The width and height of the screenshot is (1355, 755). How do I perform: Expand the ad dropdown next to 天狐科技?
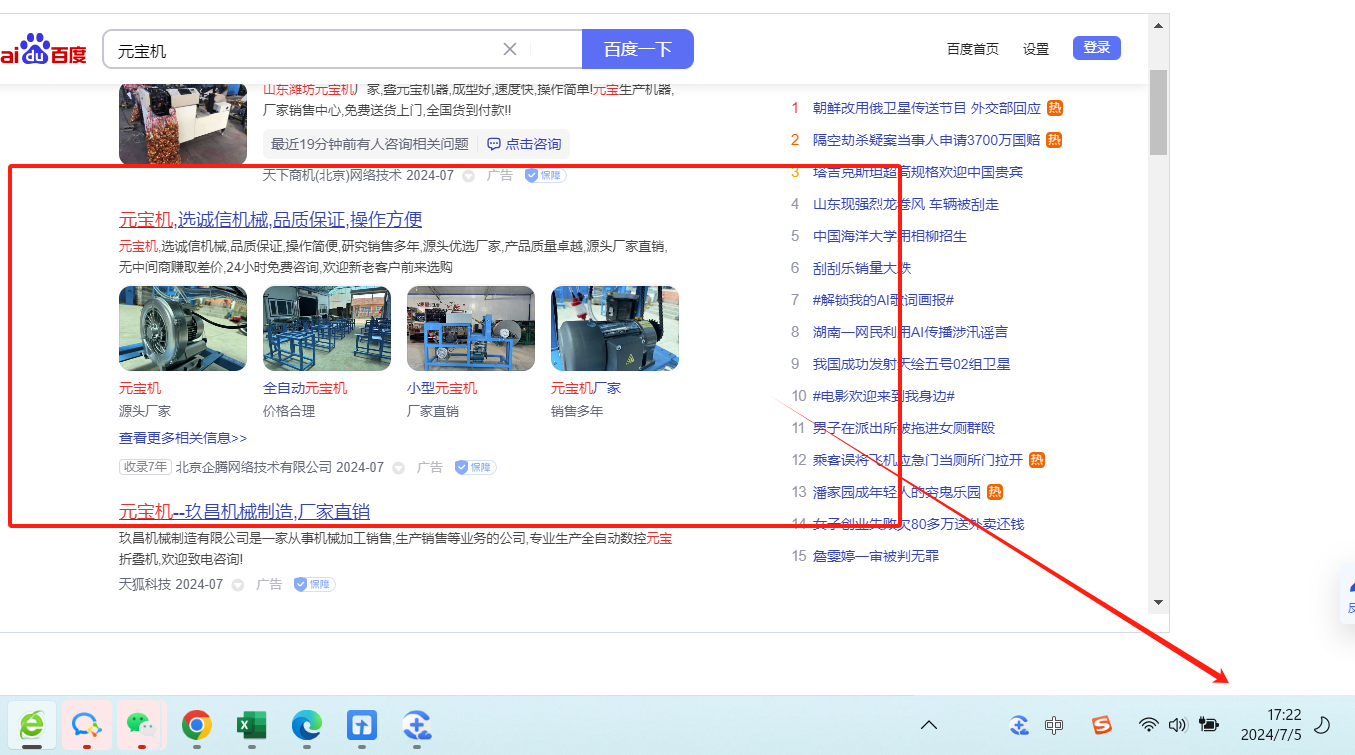(x=238, y=584)
